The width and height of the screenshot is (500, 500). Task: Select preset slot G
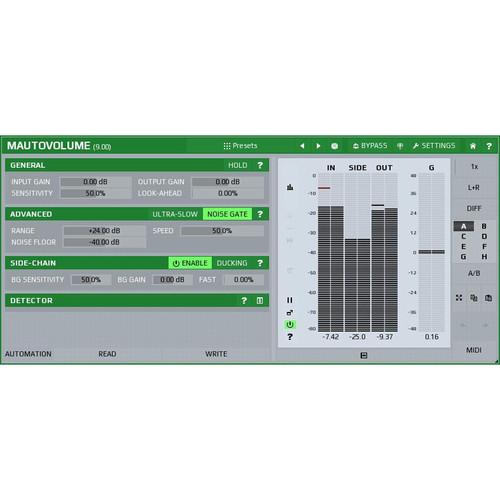463,257
